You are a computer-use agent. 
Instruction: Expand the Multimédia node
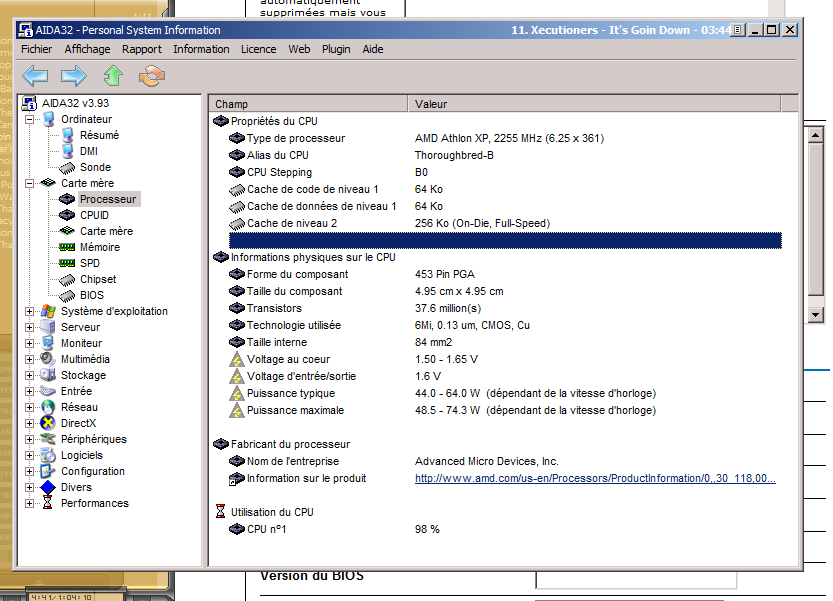[x=30, y=359]
